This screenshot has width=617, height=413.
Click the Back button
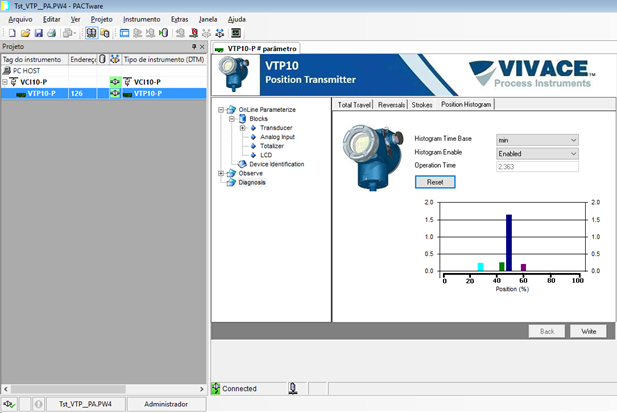click(x=547, y=331)
